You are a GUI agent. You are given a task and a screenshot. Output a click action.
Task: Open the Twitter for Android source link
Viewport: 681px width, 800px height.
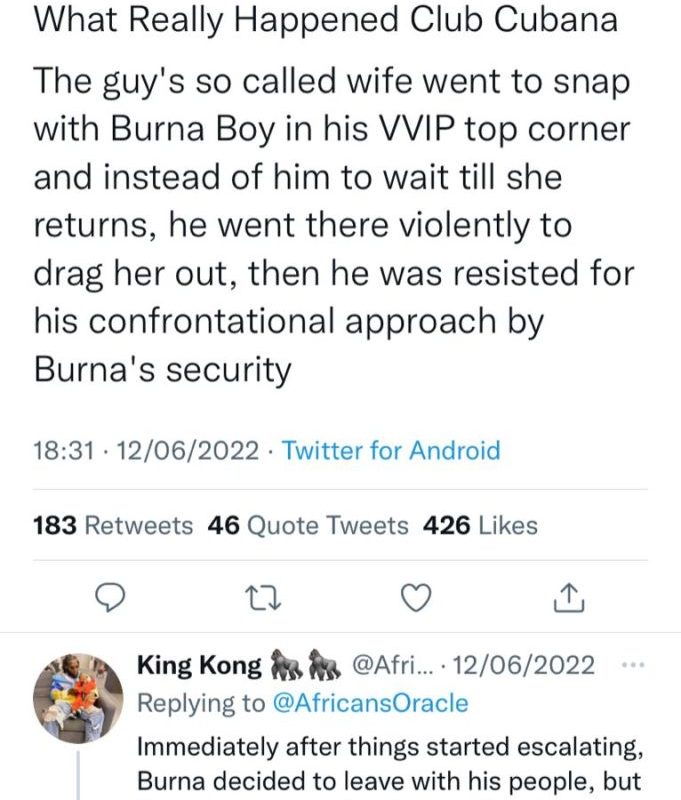click(391, 451)
